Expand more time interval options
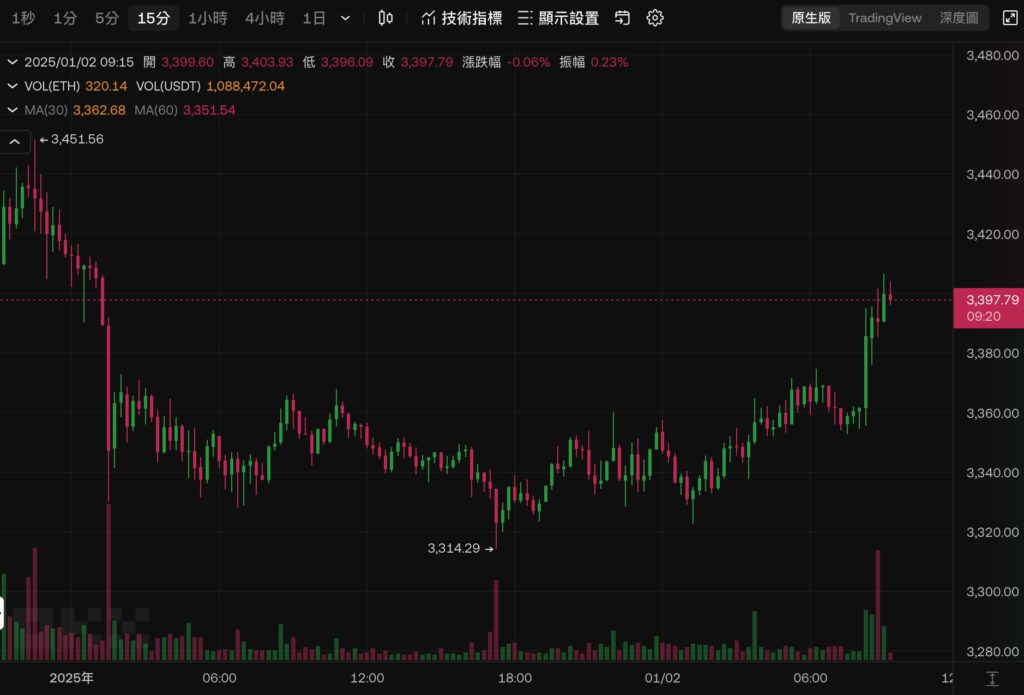Screen dimensions: 1024x695 345,18
